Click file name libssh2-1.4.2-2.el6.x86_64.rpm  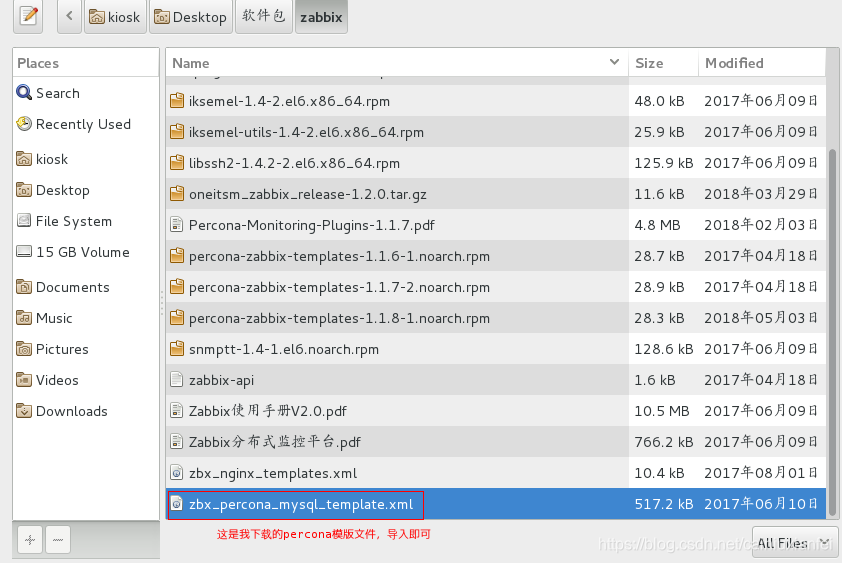click(x=294, y=163)
